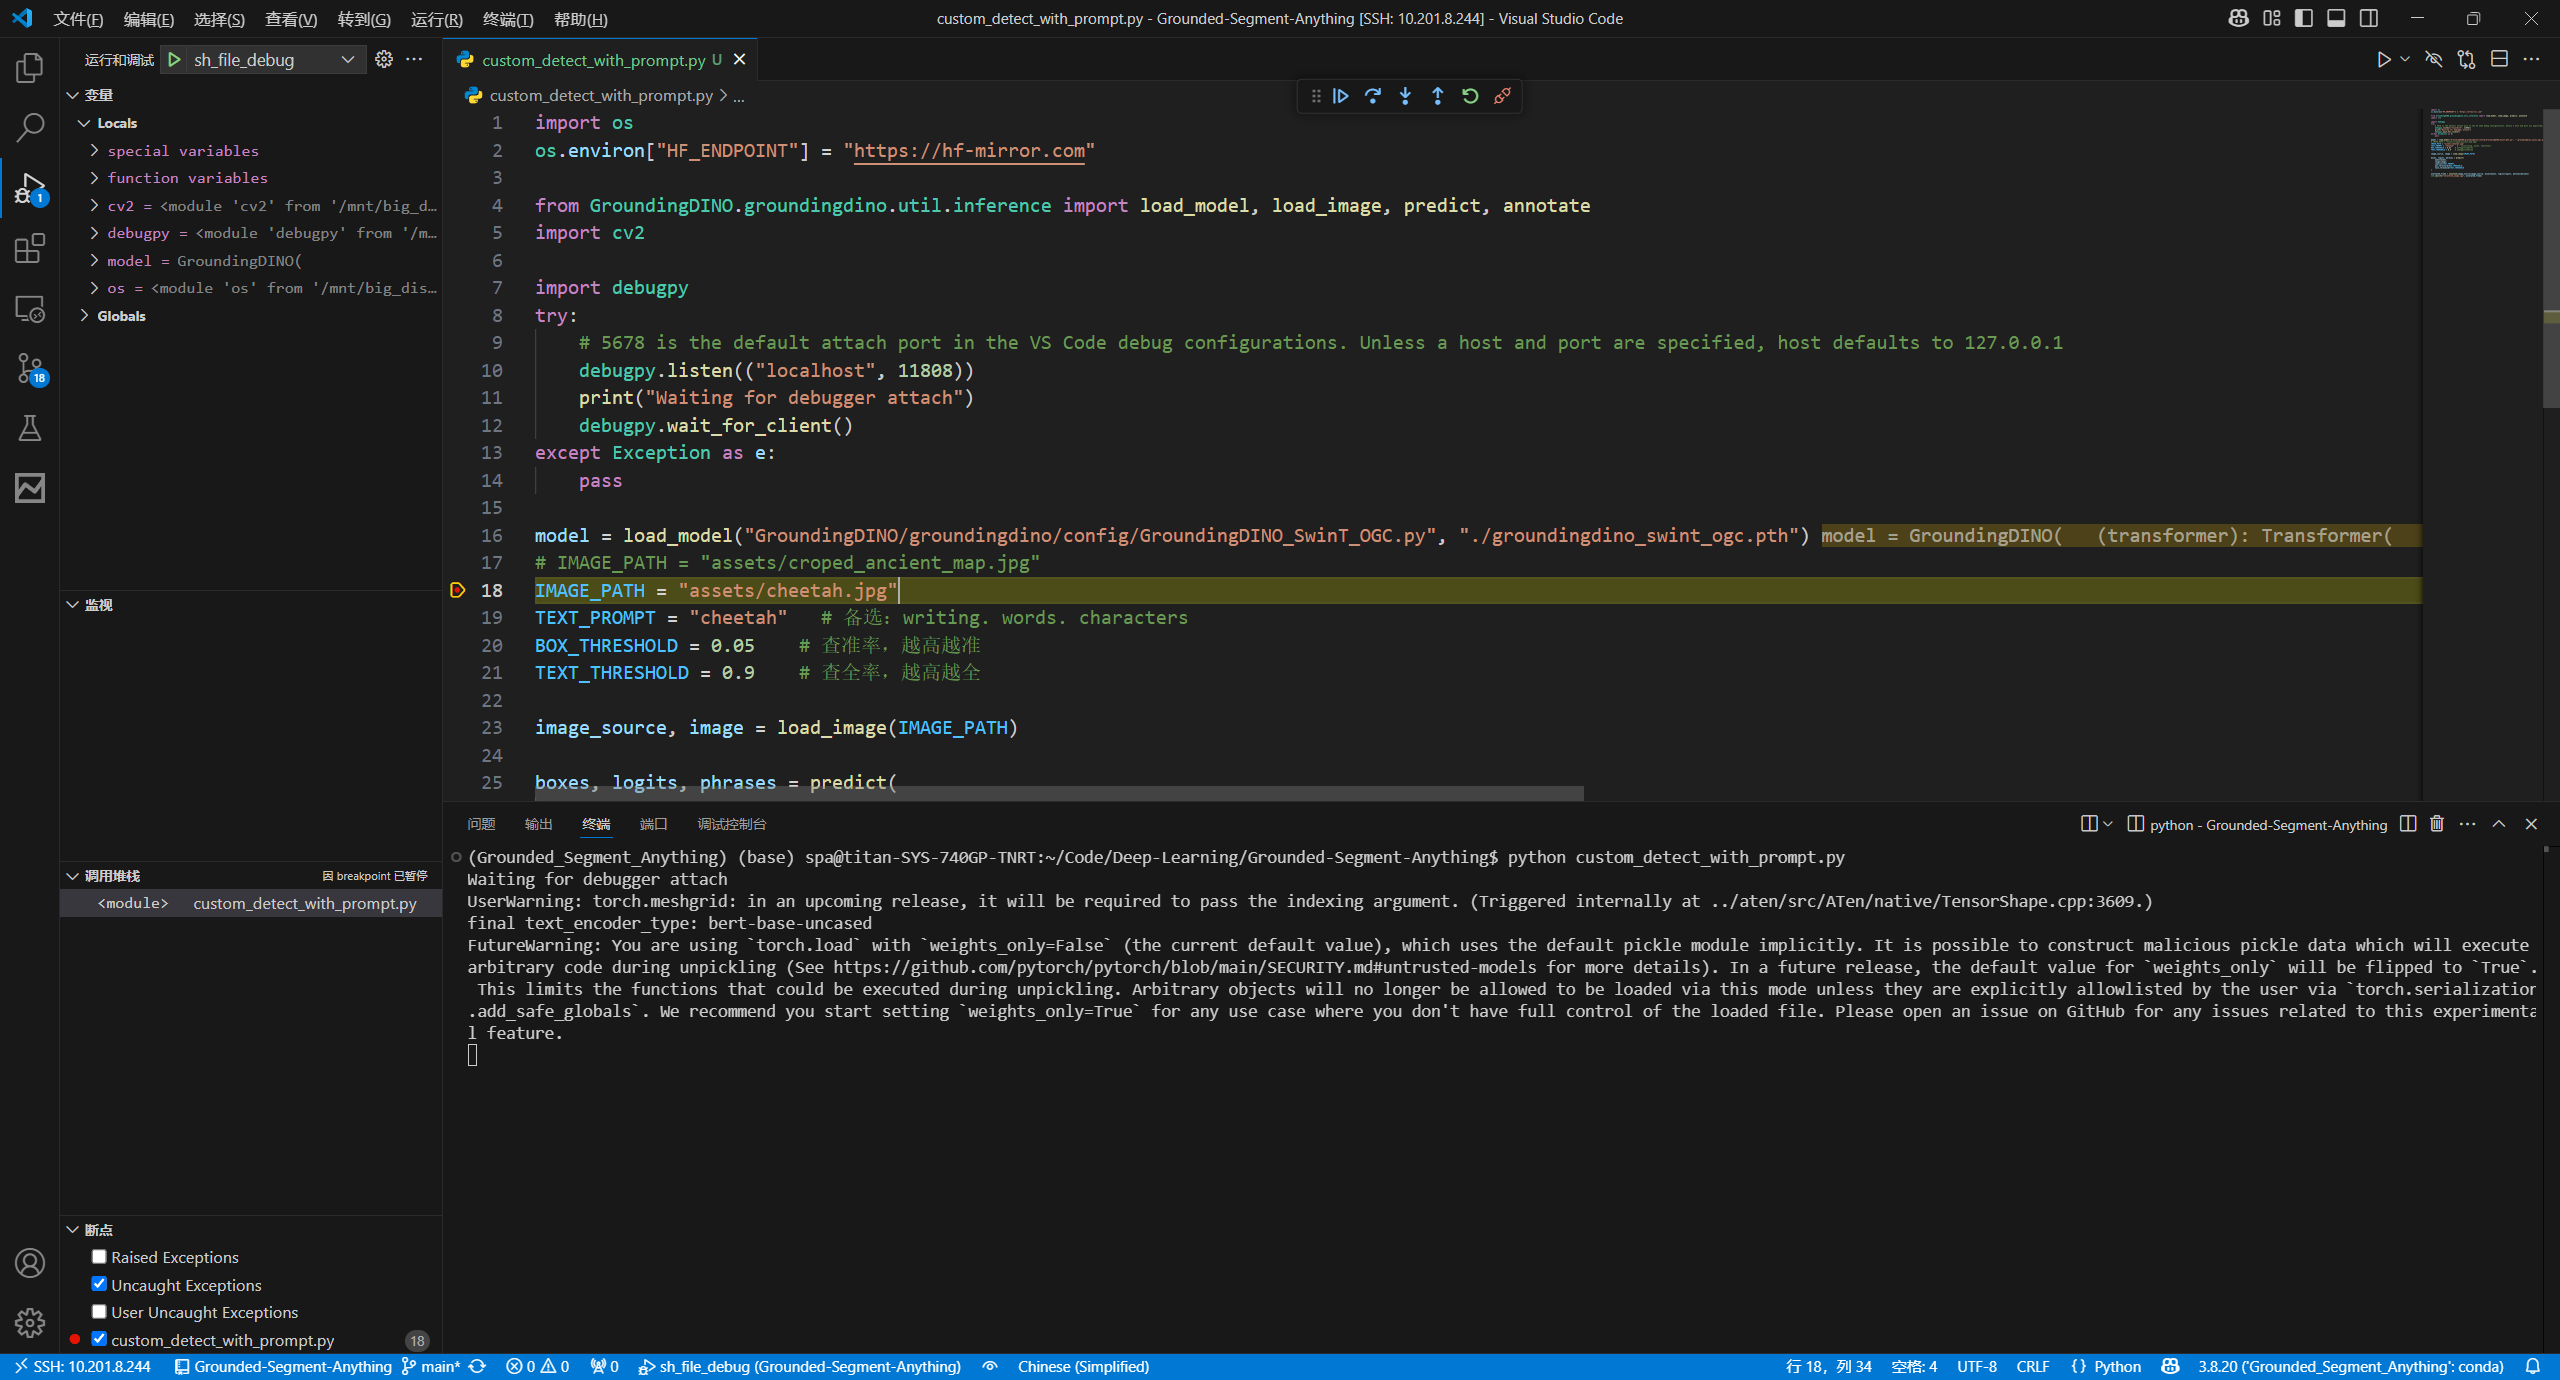Split terminal icon in panel

click(2408, 824)
